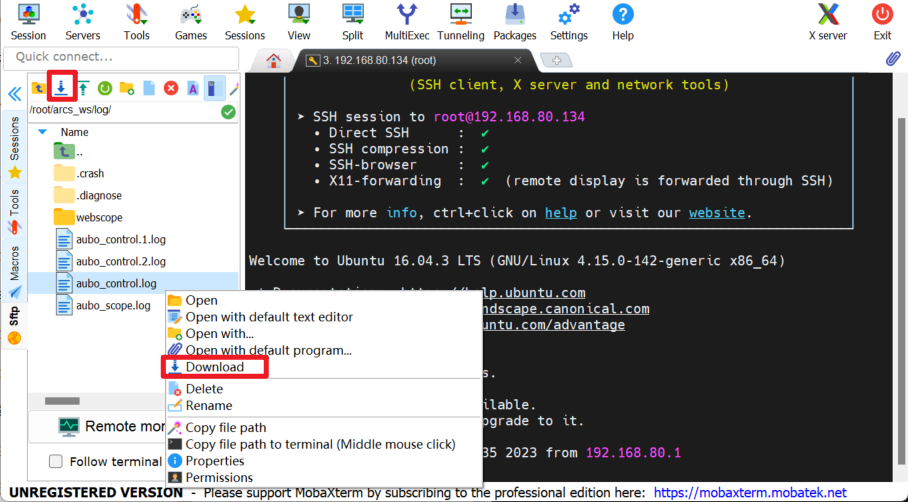Screen dimensions: 908x502
Task: Tick the Follow terminal folder checkbox
Action: point(56,461)
